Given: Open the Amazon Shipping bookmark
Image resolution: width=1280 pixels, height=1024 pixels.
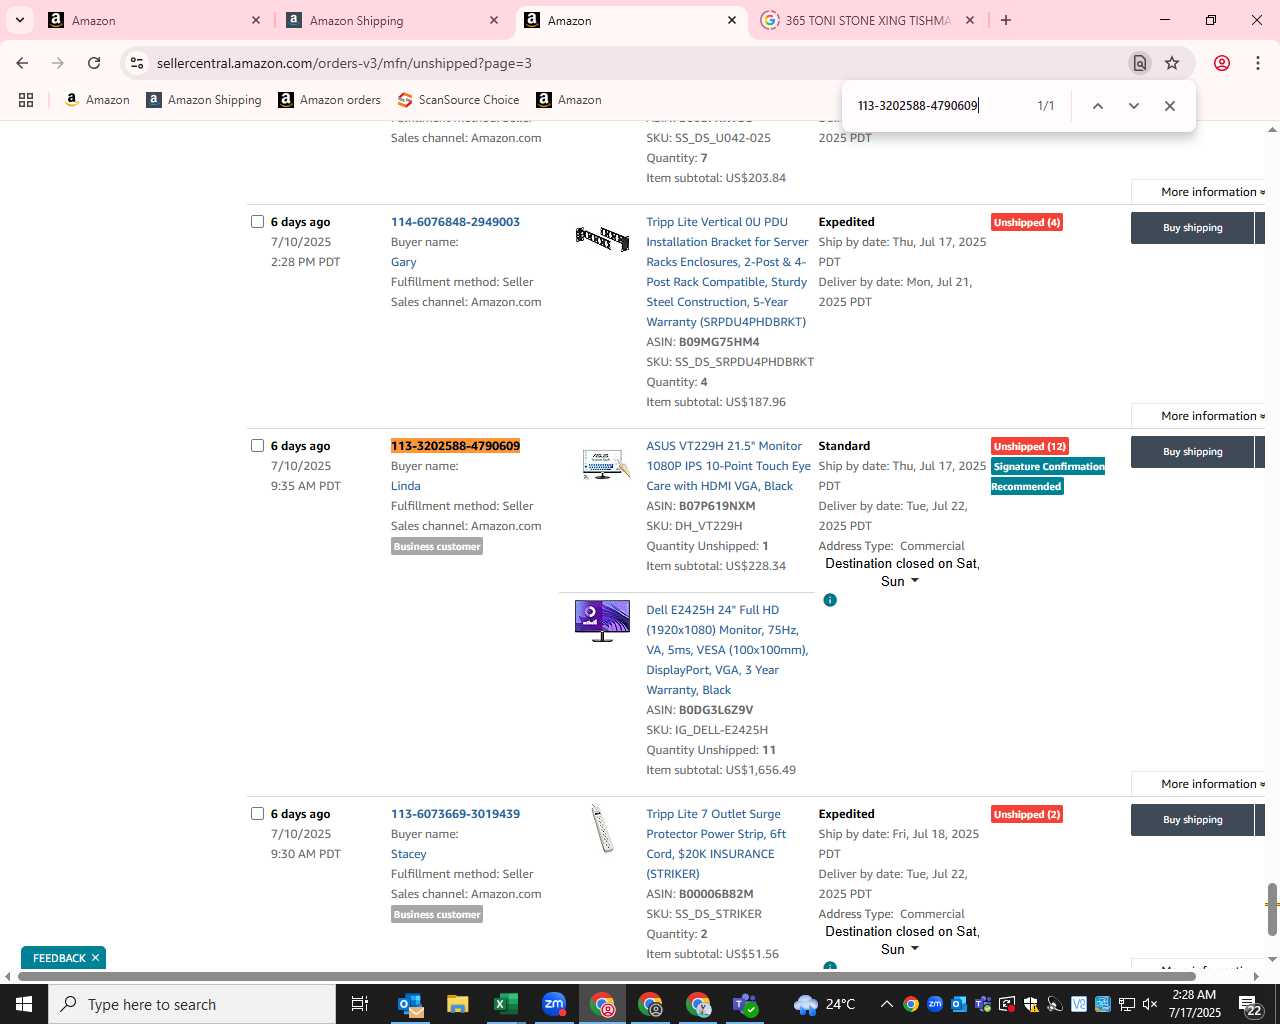Looking at the screenshot, I should click(204, 100).
